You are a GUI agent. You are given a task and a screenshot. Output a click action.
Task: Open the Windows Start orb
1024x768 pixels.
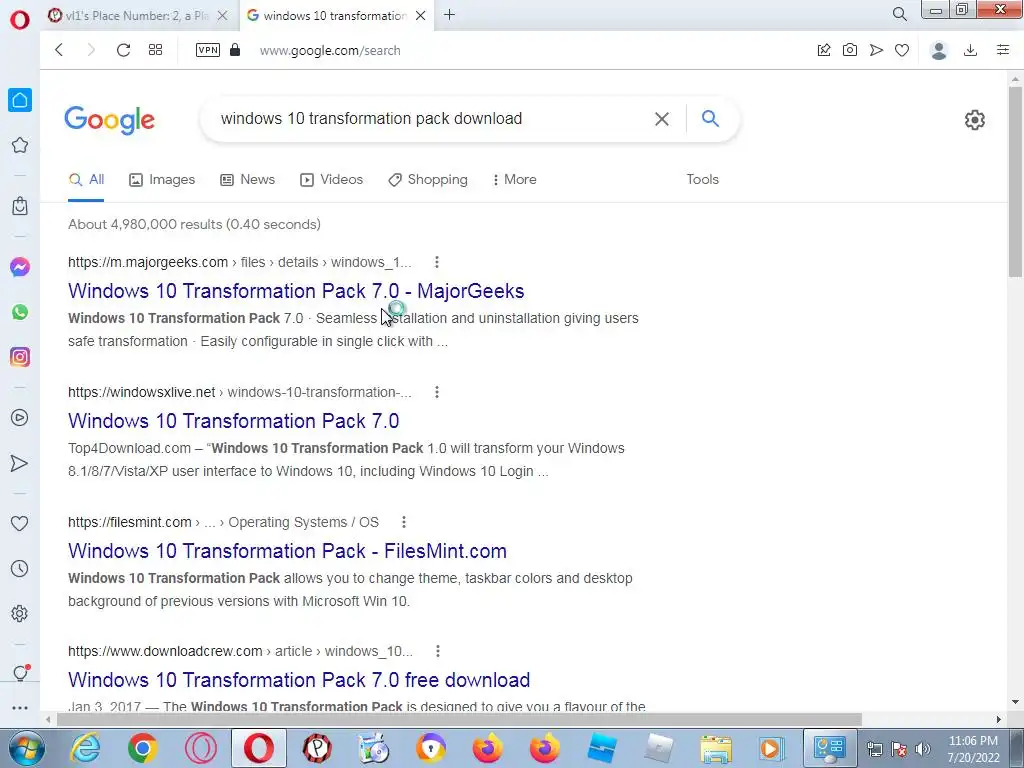pyautogui.click(x=26, y=748)
